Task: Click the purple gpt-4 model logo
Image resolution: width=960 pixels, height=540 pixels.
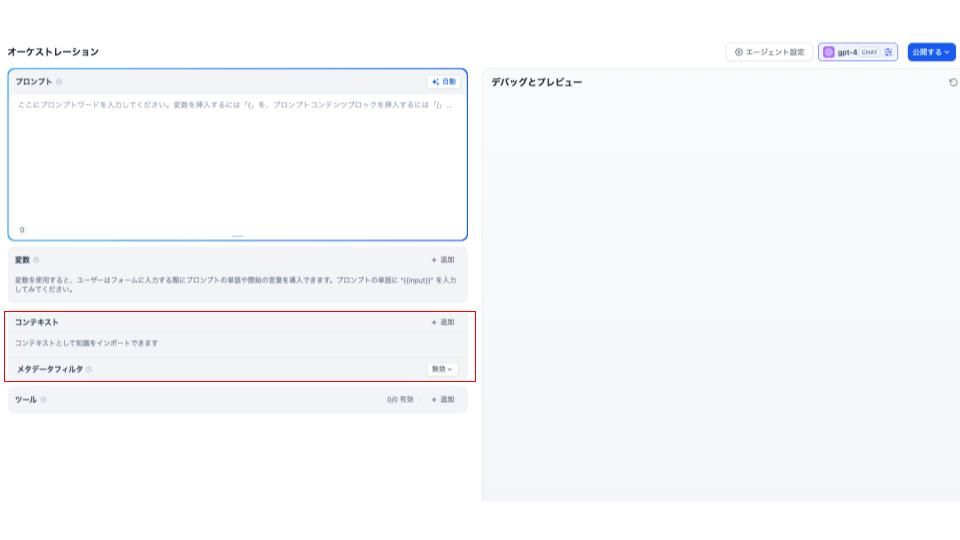Action: pos(829,52)
